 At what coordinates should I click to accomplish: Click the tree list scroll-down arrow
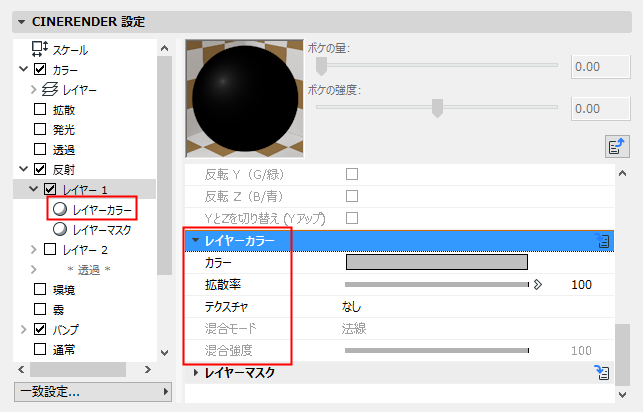pos(164,353)
